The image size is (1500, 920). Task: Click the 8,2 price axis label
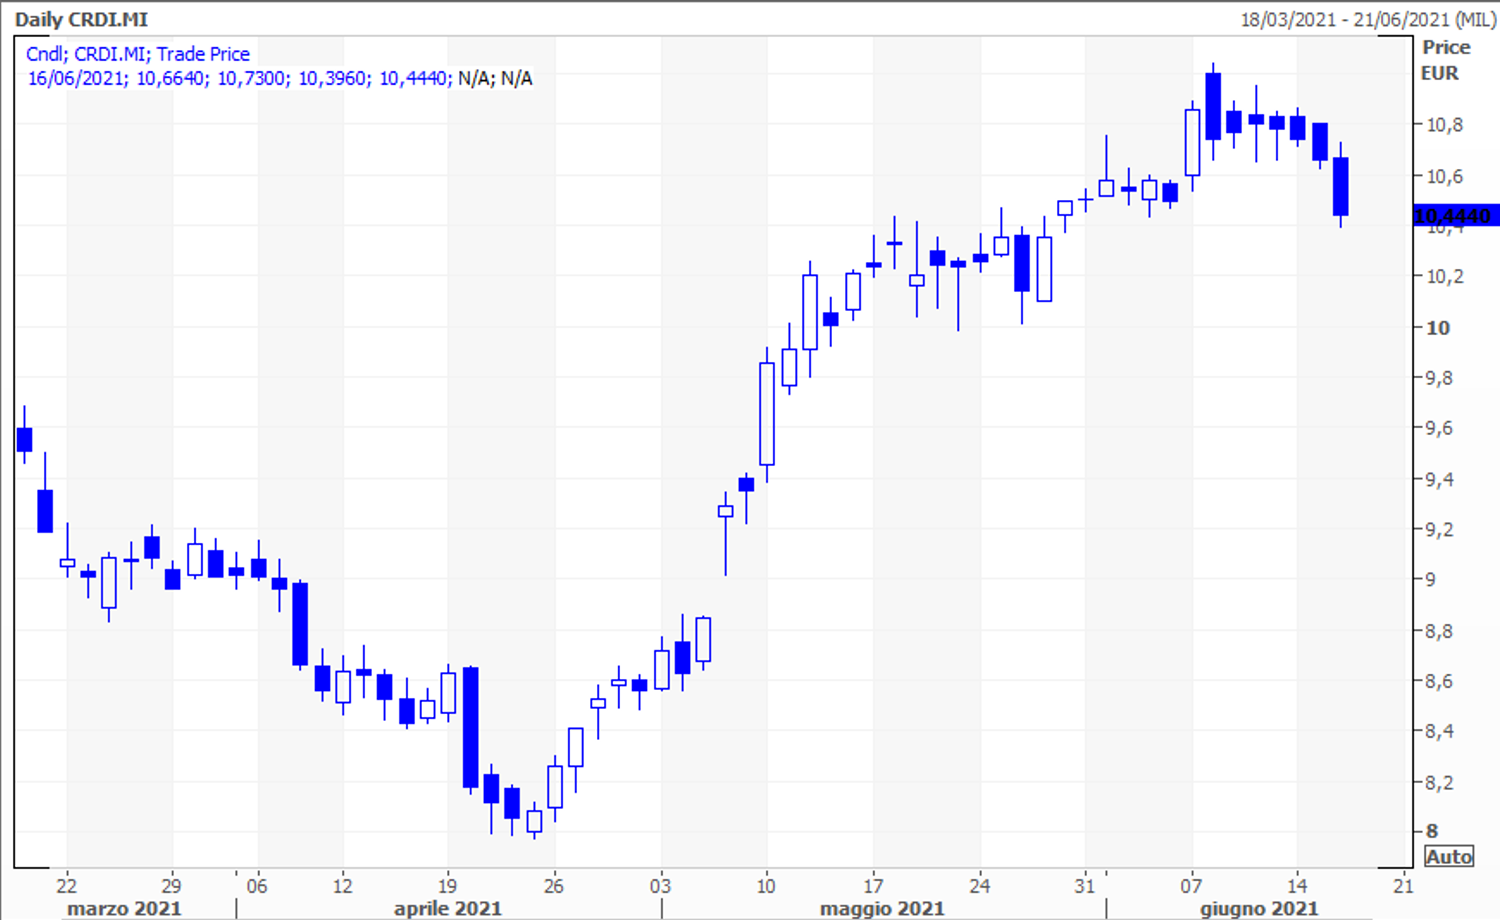(x=1440, y=782)
